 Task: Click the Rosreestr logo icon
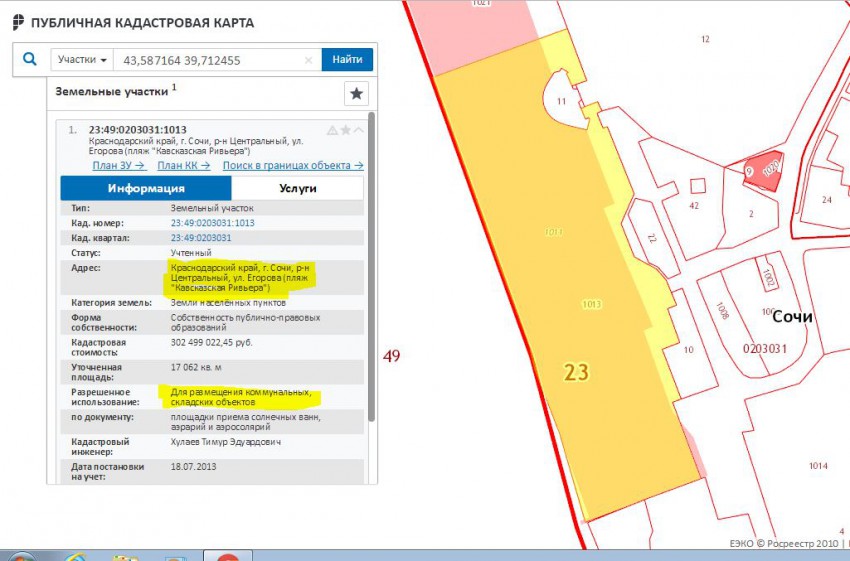coord(18,22)
